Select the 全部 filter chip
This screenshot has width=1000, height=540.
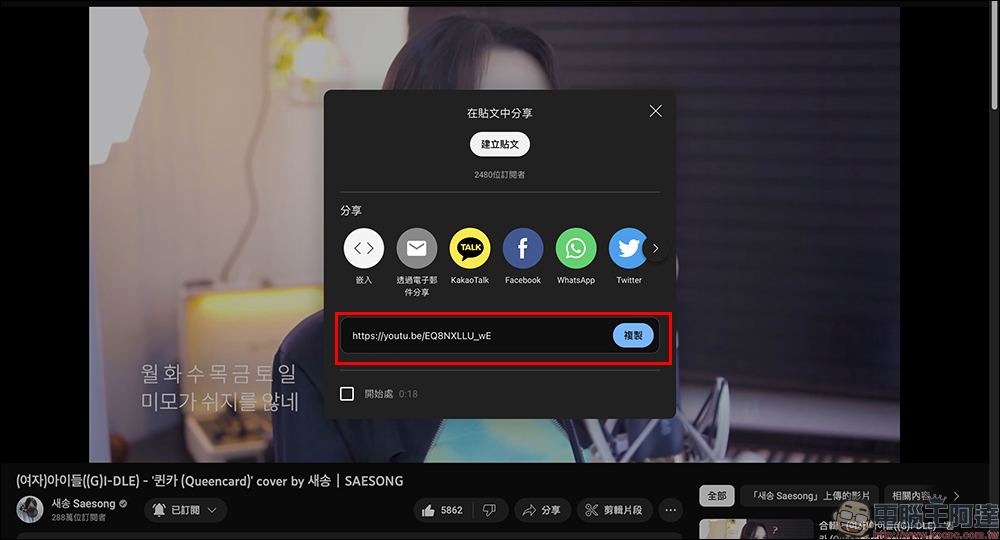[x=717, y=495]
